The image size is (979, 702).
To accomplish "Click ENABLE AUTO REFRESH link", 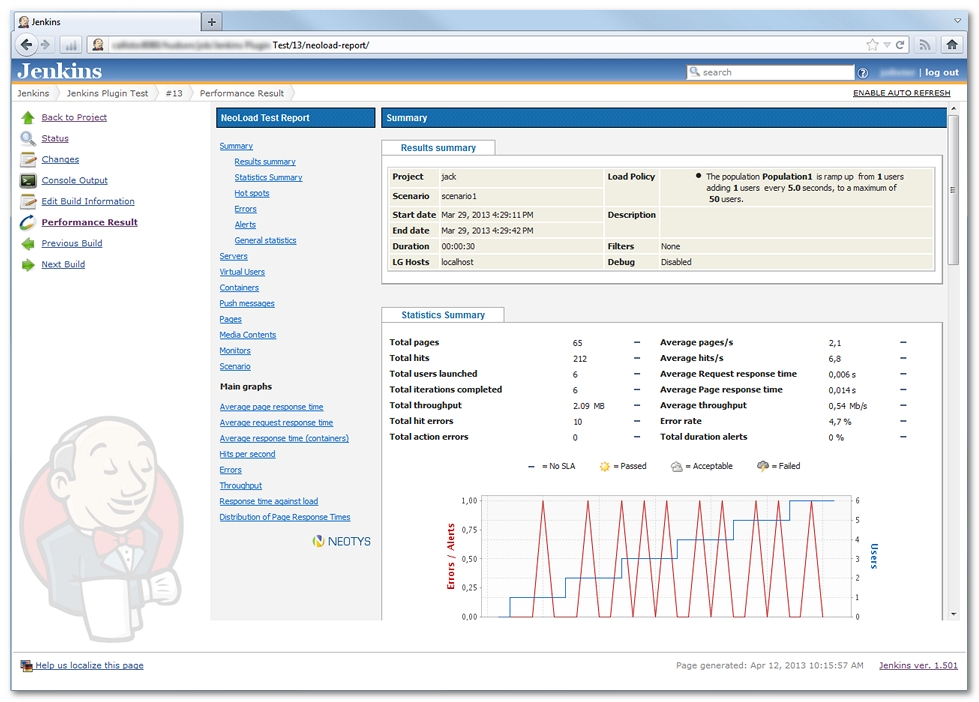I will coord(901,93).
